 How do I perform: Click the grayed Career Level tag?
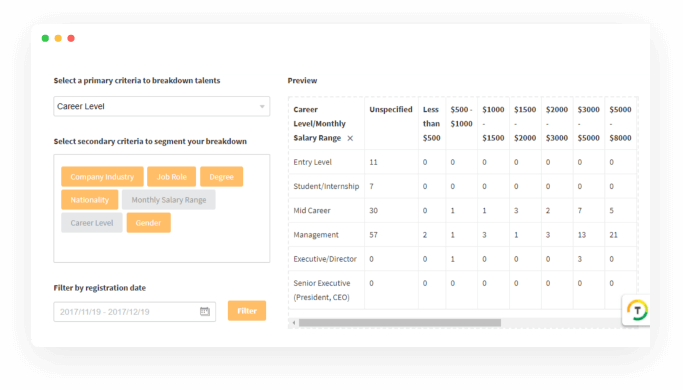point(92,223)
